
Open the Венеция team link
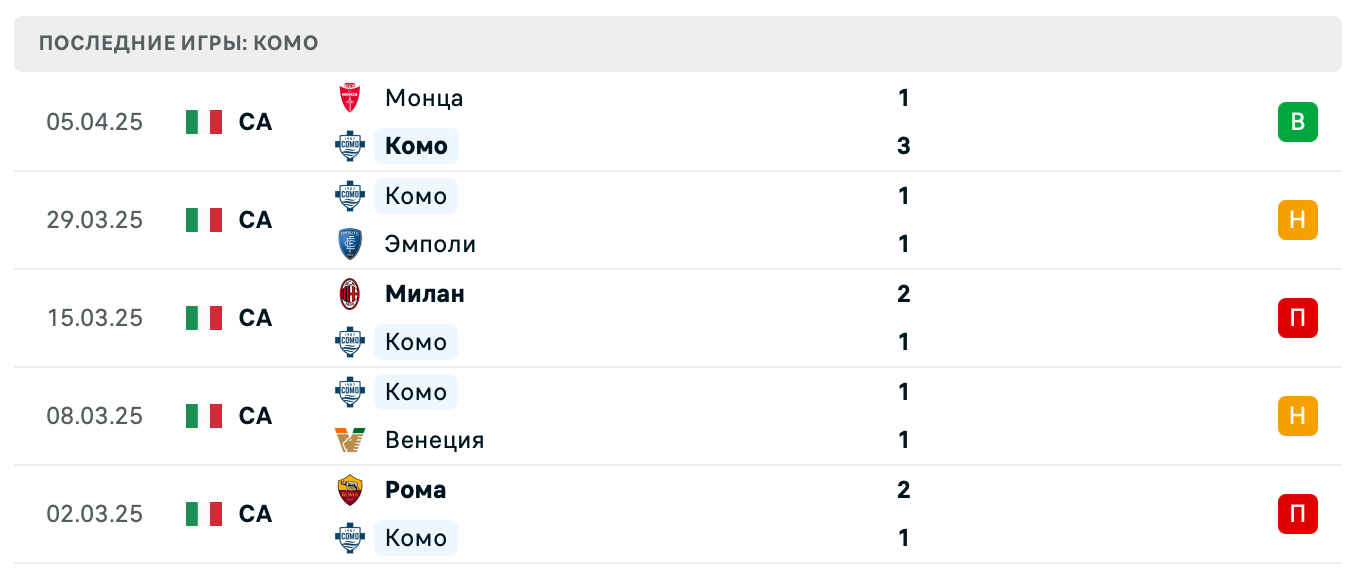pyautogui.click(x=434, y=440)
